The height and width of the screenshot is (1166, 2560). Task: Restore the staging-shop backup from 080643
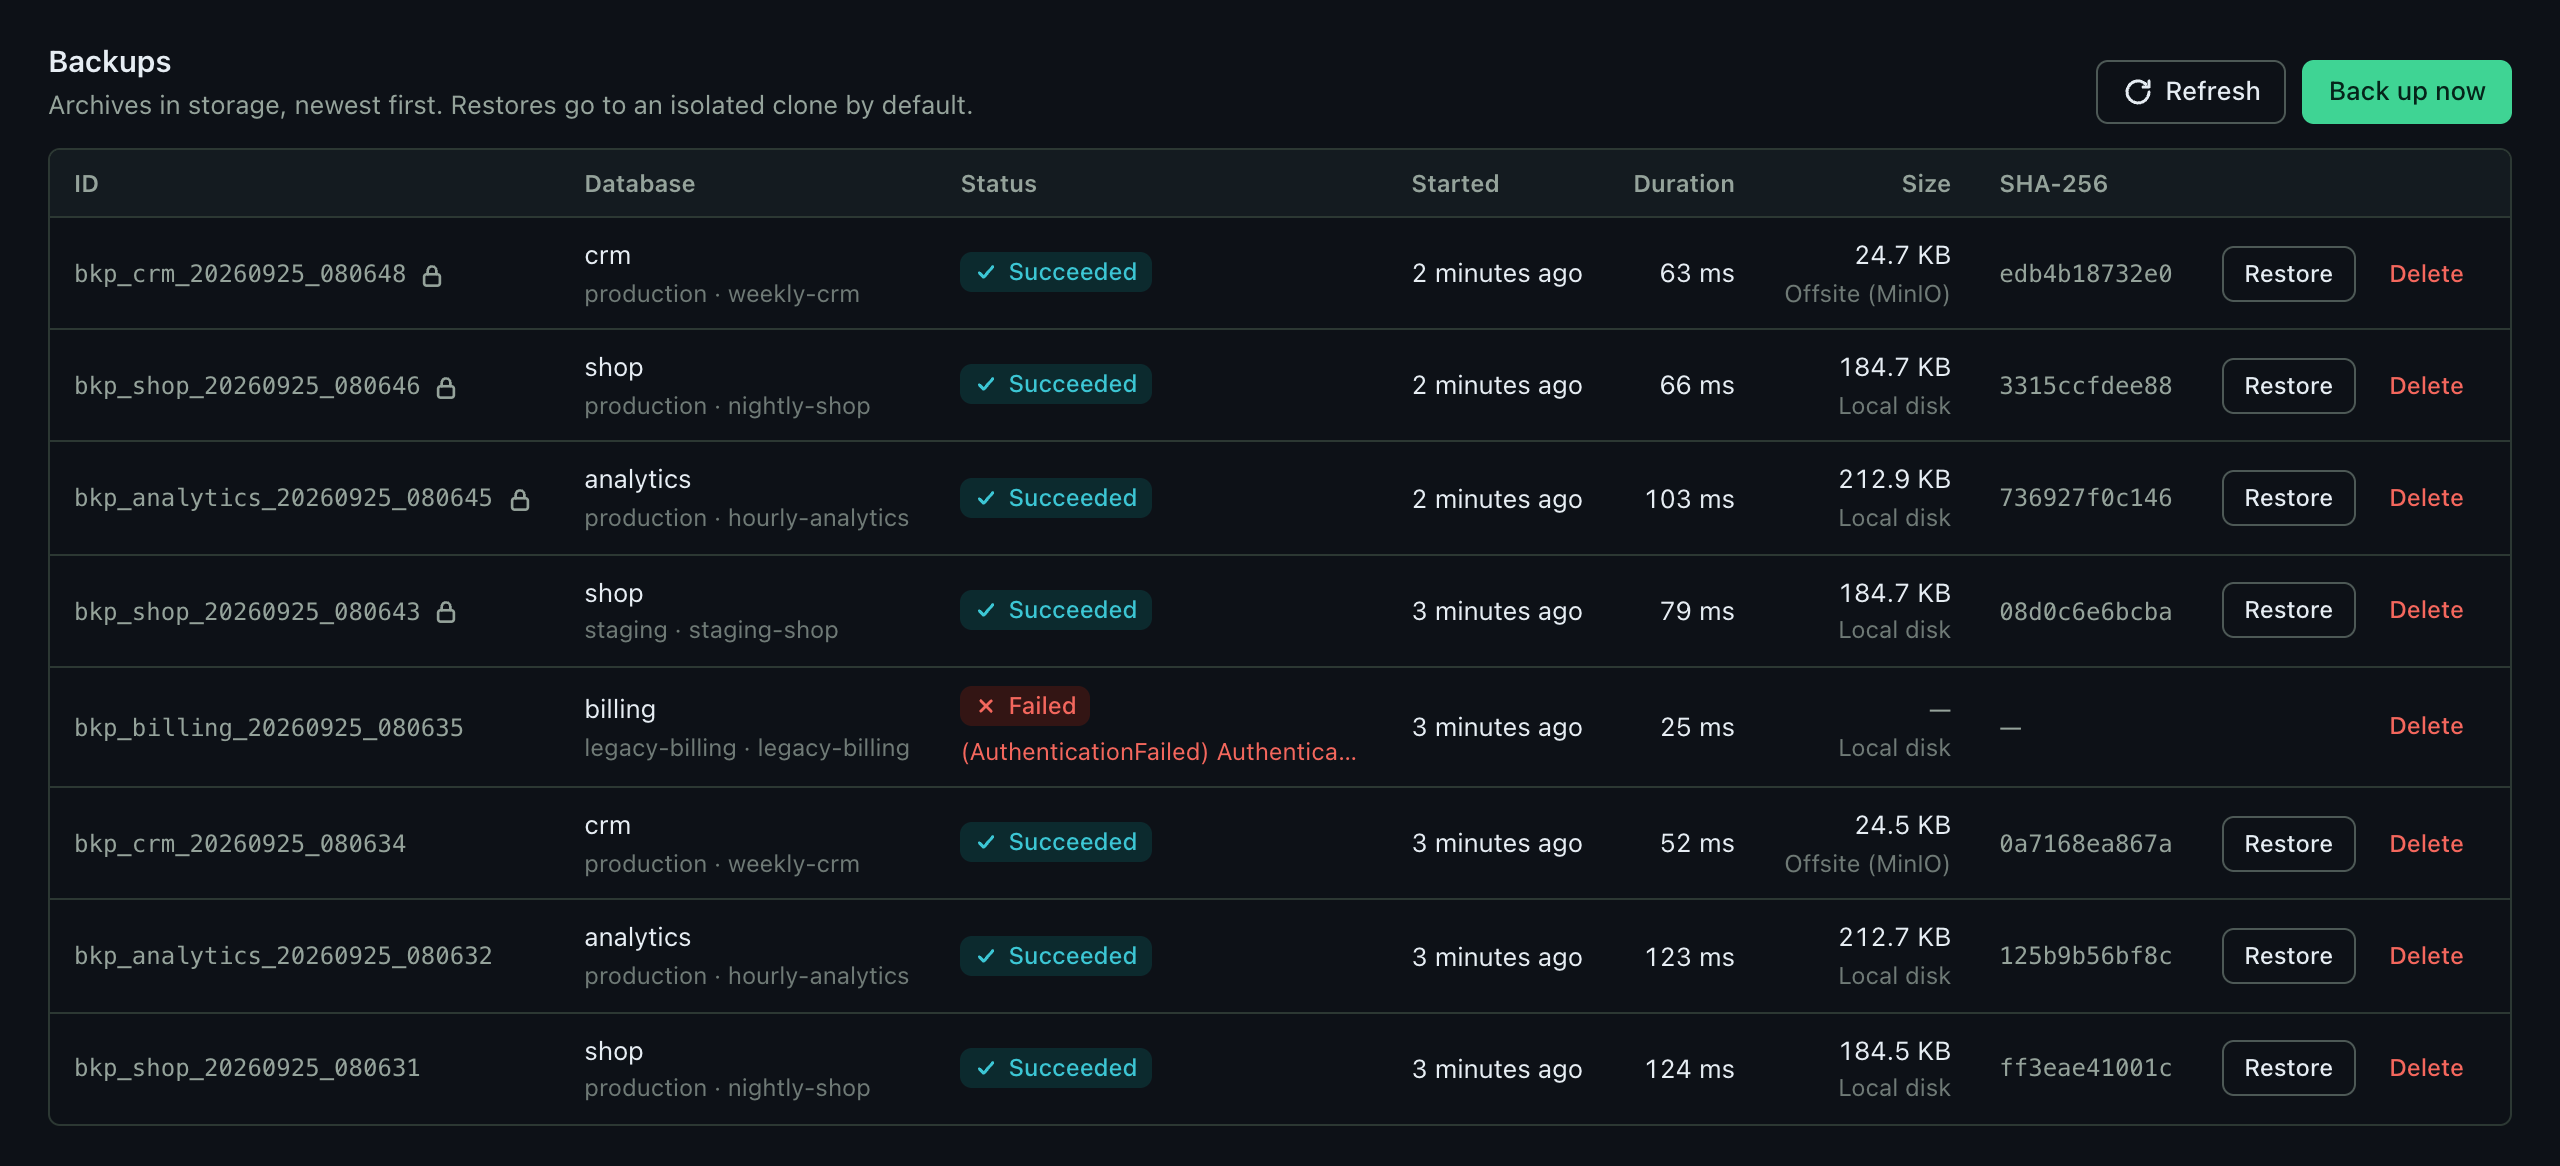[2288, 610]
